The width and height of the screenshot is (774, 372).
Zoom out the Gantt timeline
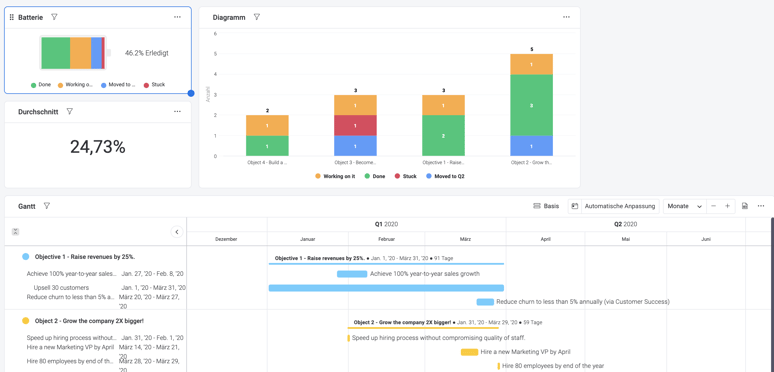click(x=712, y=206)
